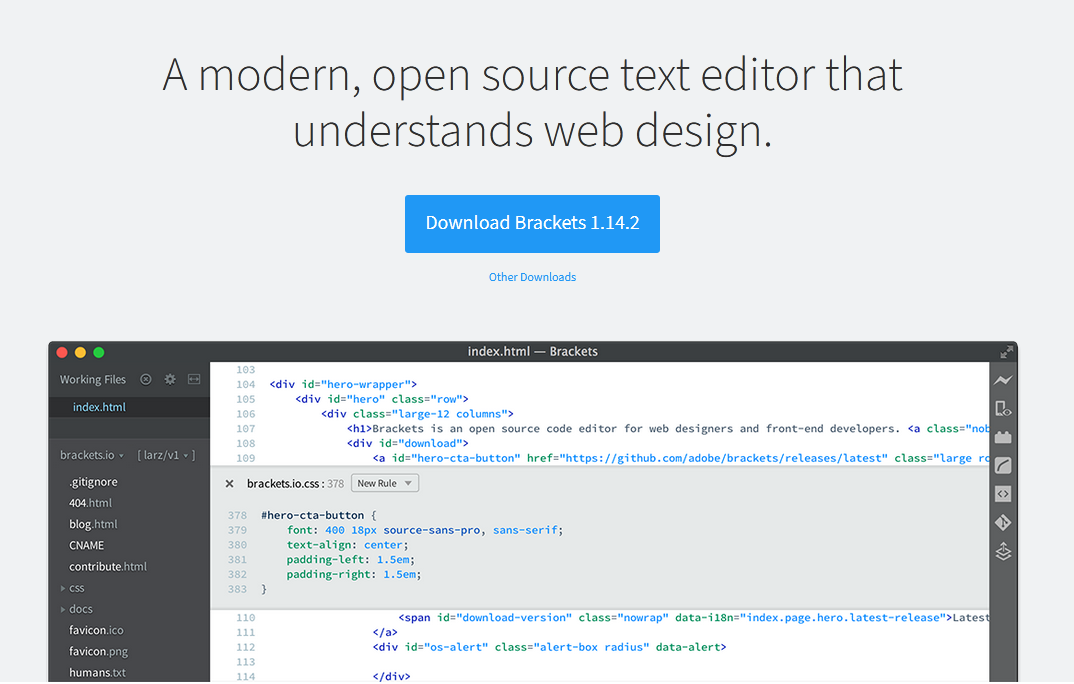
Task: Open the larz/v1 branch dropdown
Action: [x=165, y=455]
